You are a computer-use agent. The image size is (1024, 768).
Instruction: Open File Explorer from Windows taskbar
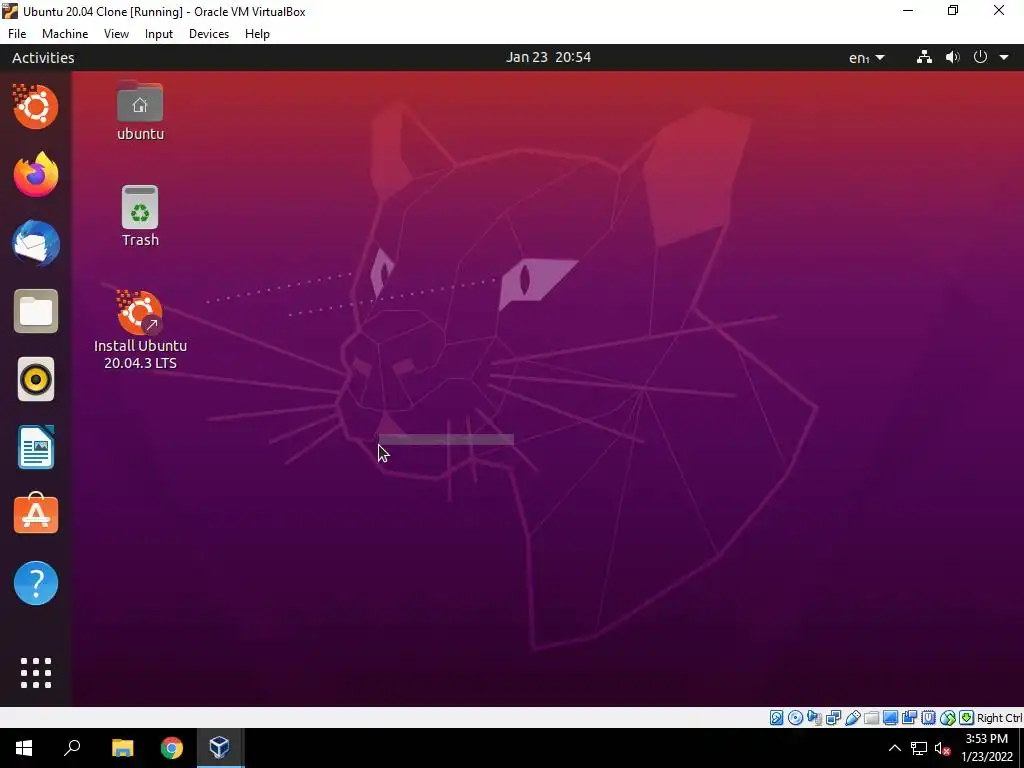click(x=122, y=748)
